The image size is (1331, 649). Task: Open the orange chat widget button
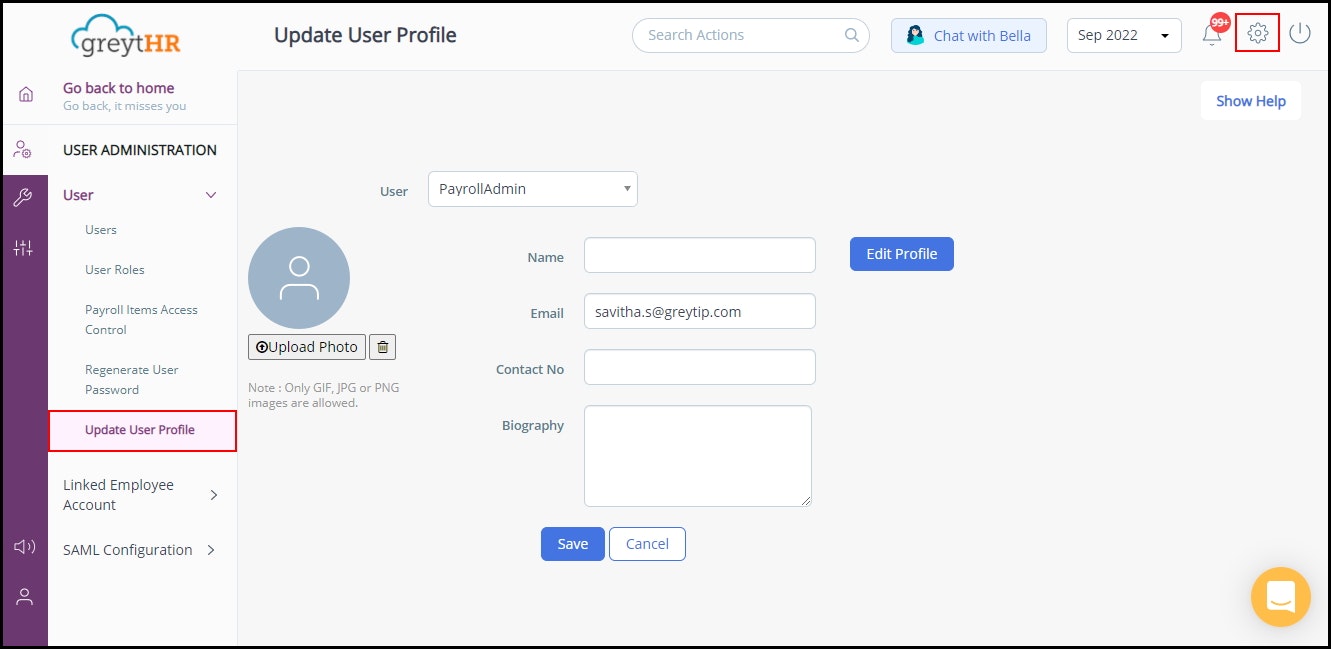[1280, 597]
